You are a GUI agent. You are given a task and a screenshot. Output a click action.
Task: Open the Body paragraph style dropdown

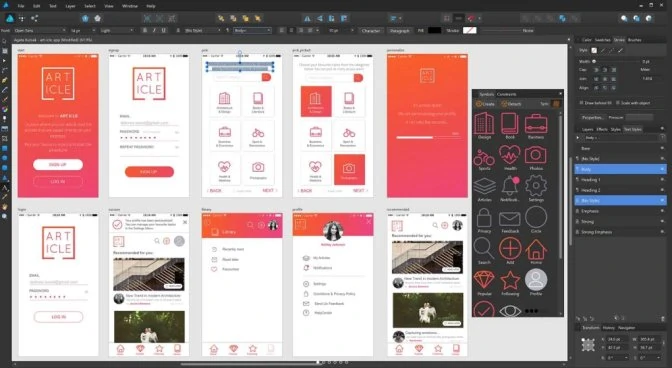tap(252, 30)
